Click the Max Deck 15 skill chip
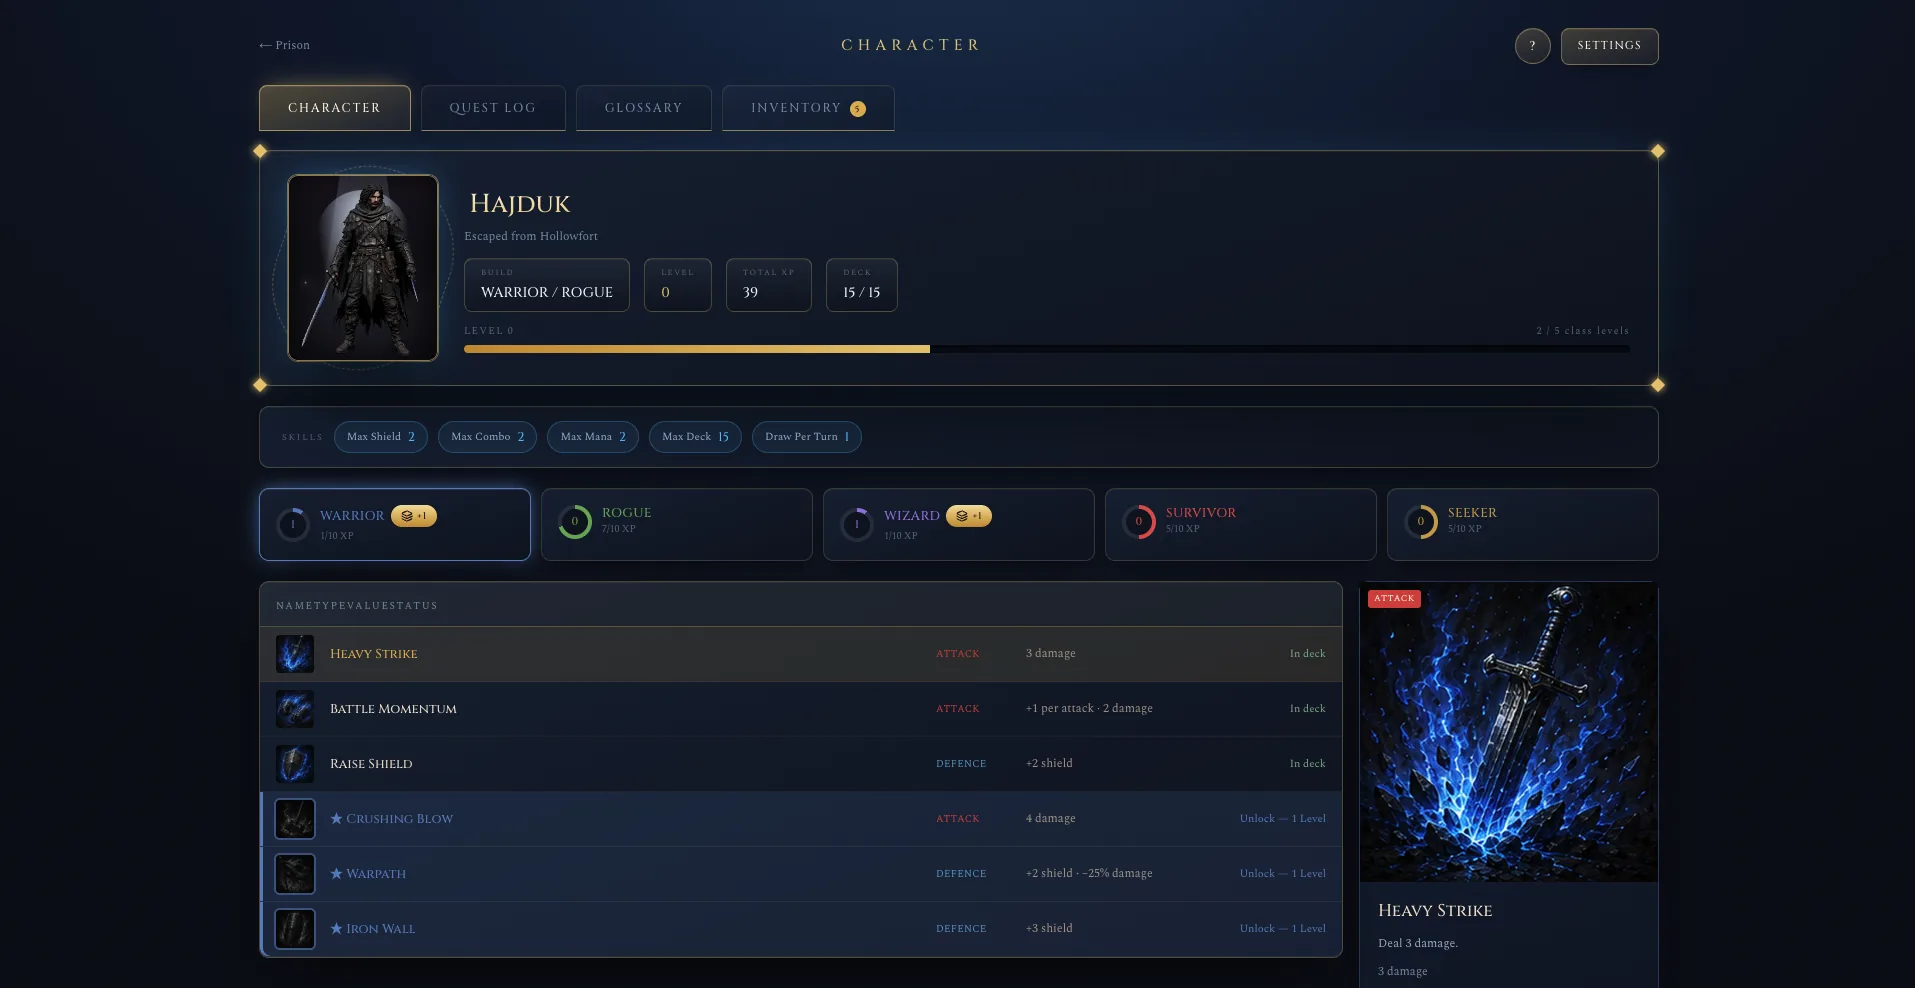This screenshot has width=1915, height=988. pos(695,437)
